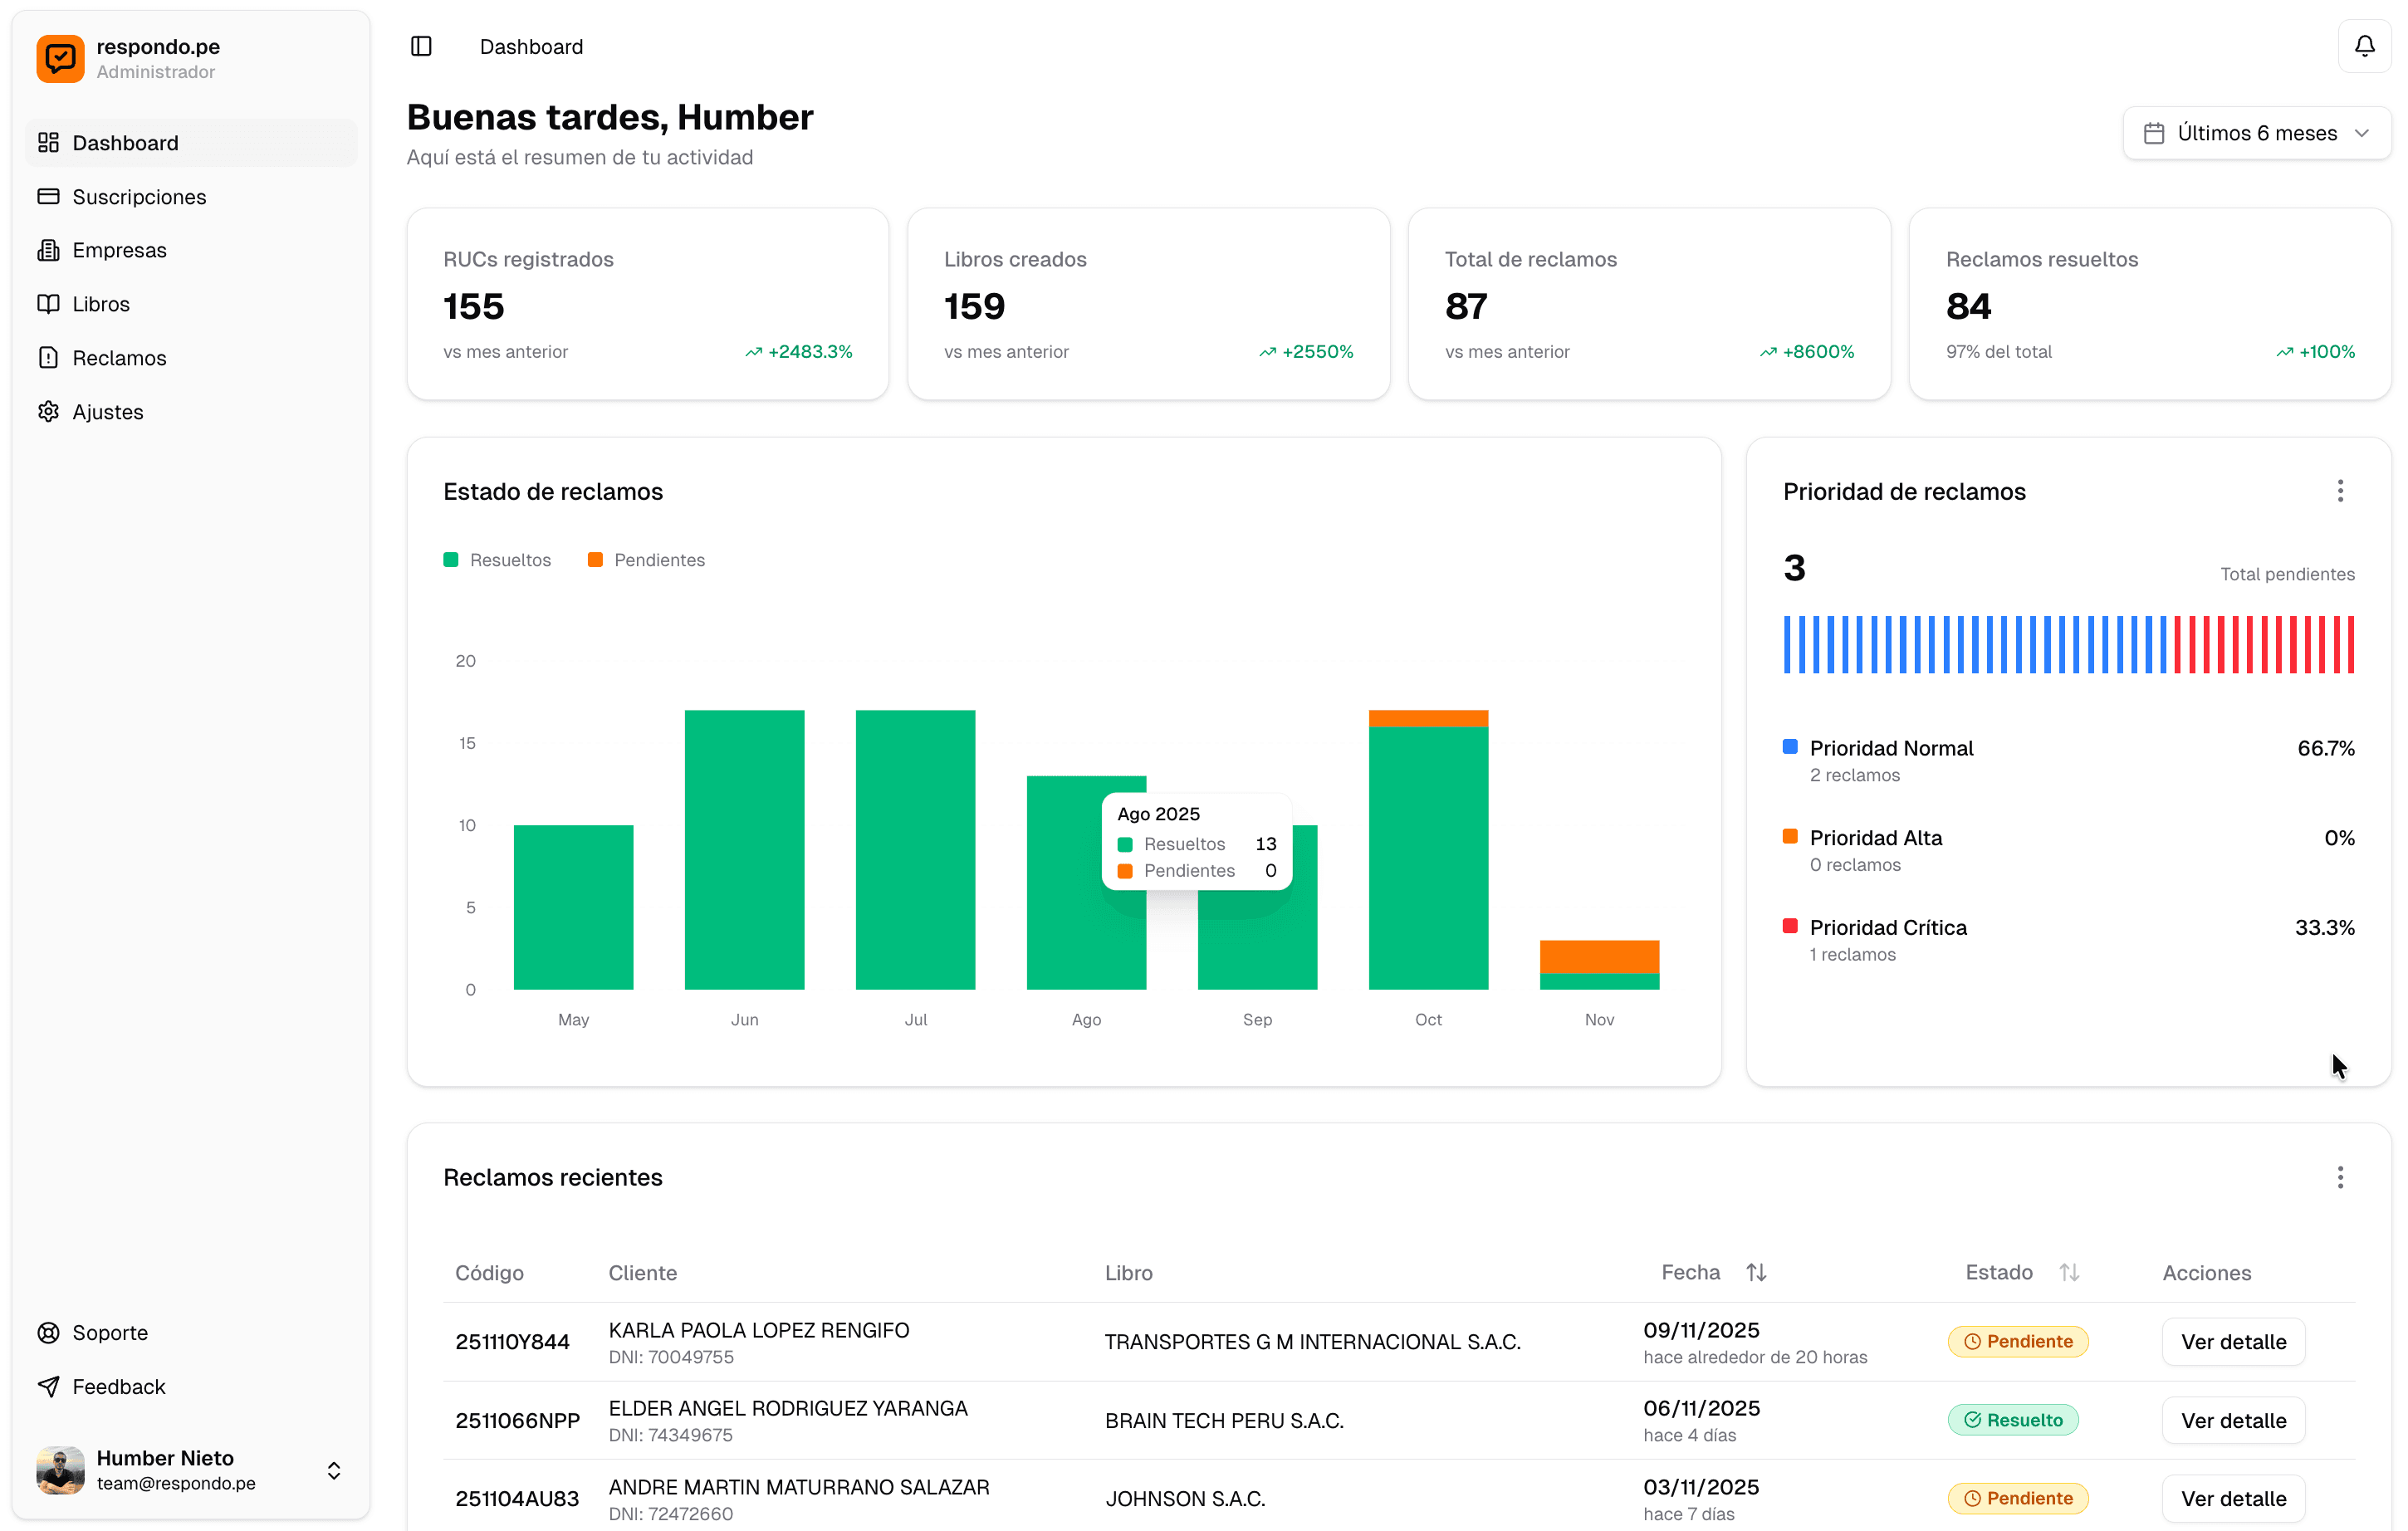Open notifications bell icon
This screenshot has height=1531, width=2408.
coord(2364,46)
